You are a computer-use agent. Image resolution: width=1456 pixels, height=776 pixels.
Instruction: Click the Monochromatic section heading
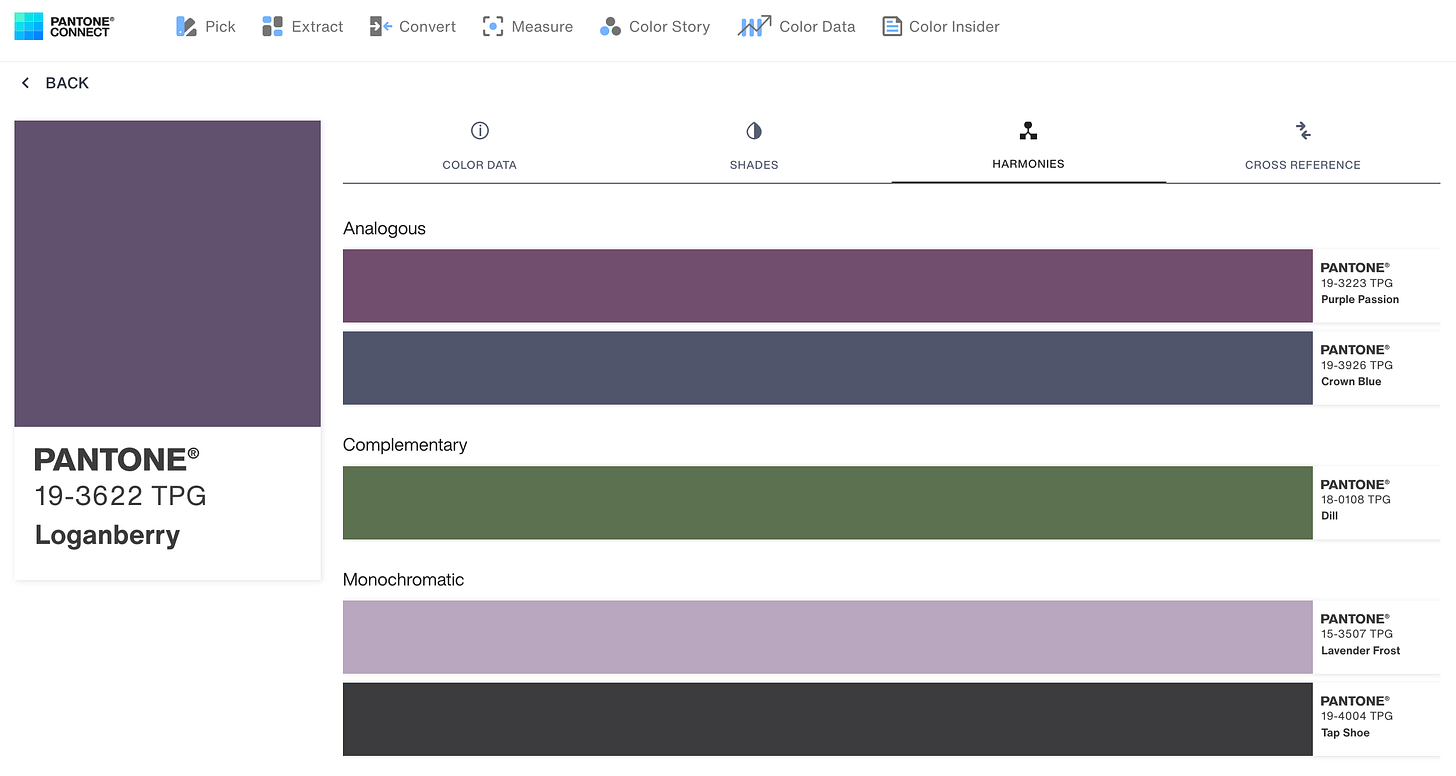pos(403,580)
